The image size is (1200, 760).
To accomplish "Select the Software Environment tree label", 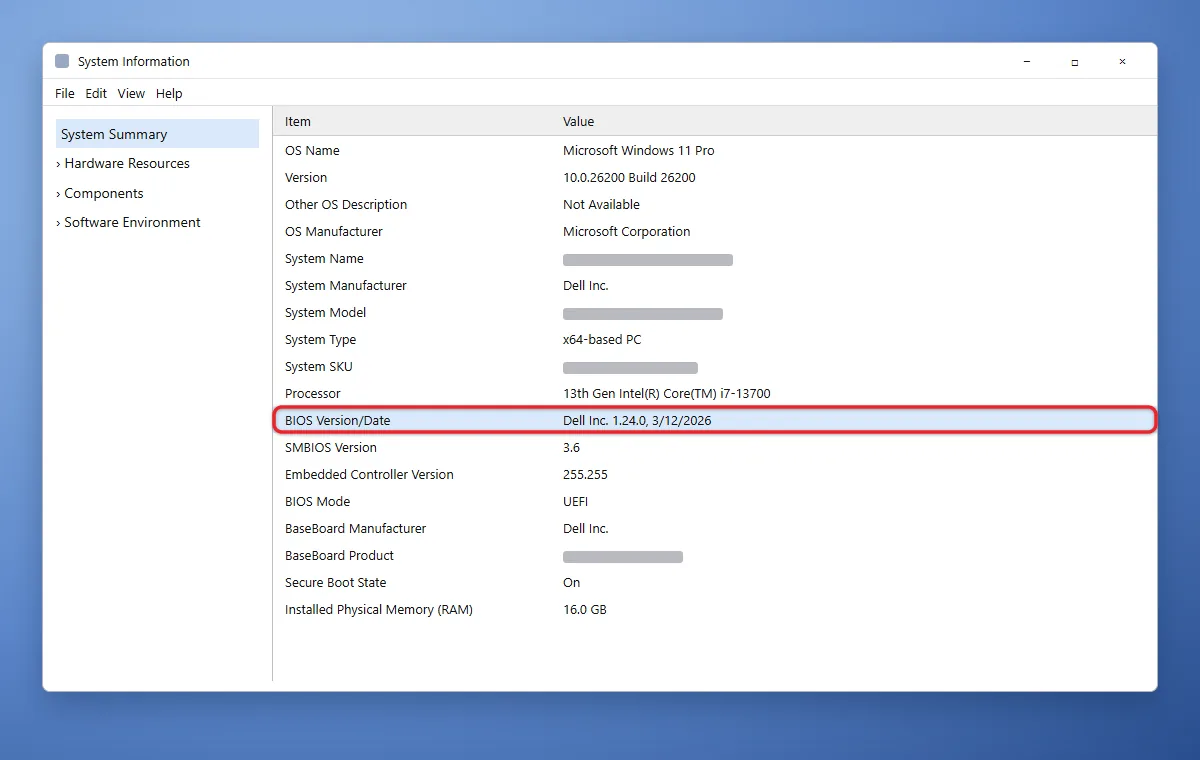I will tap(132, 222).
